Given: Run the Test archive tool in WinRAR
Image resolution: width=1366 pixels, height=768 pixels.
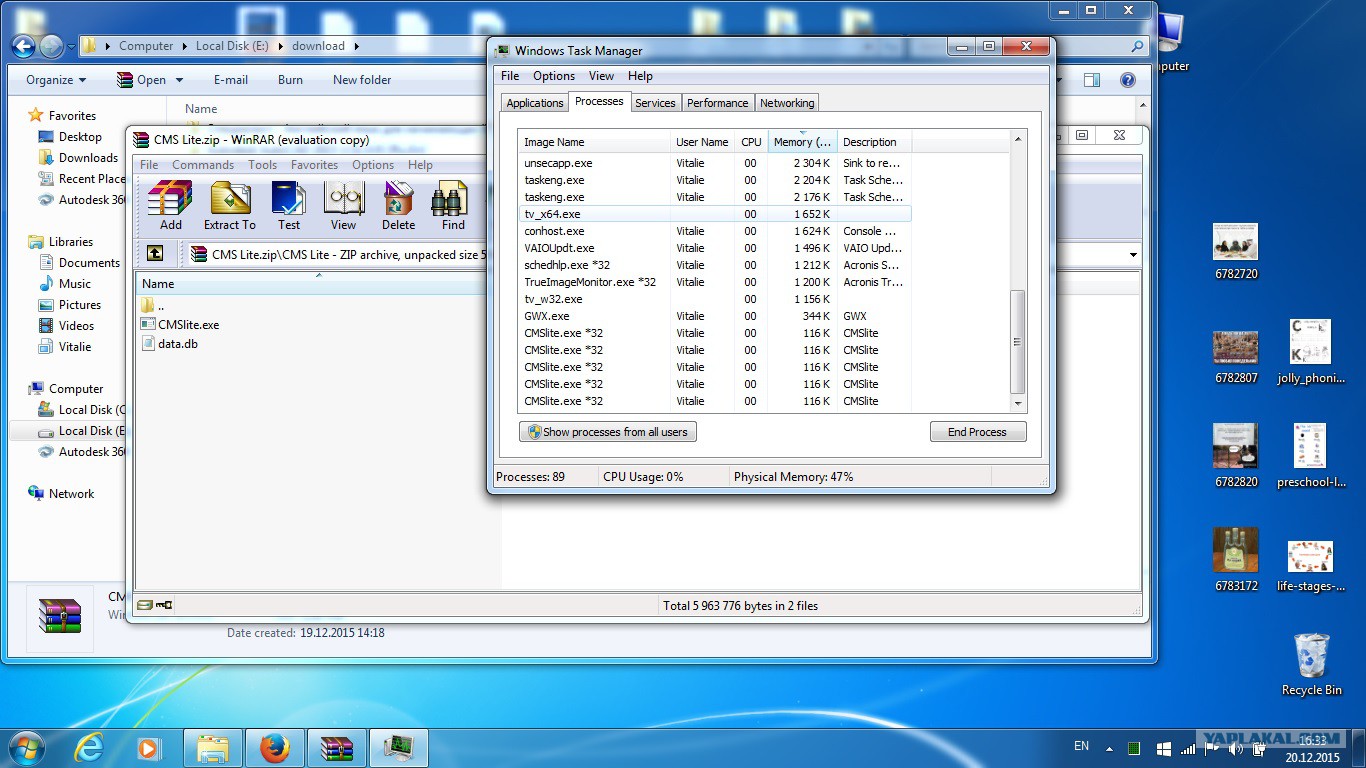Looking at the screenshot, I should click(x=289, y=207).
